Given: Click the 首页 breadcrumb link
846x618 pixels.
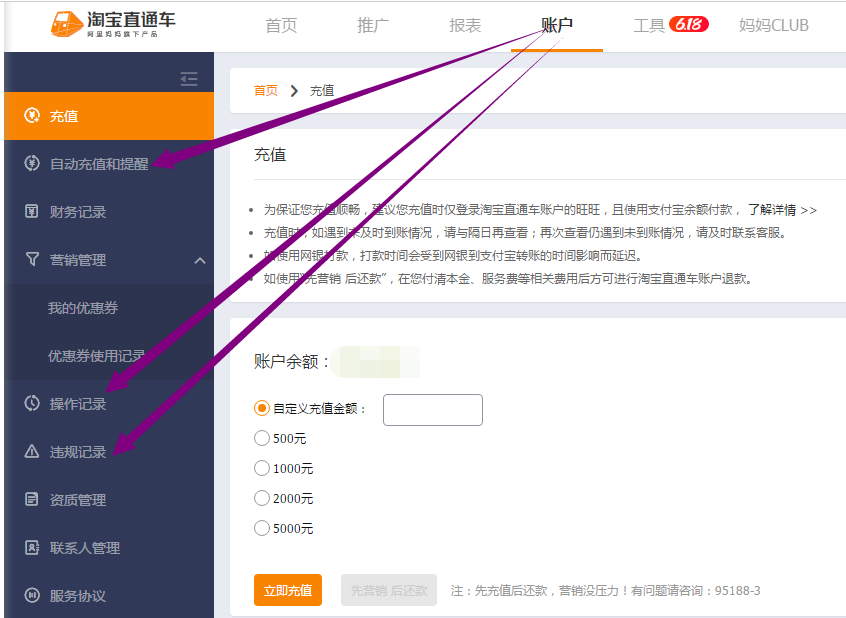Looking at the screenshot, I should tap(266, 91).
